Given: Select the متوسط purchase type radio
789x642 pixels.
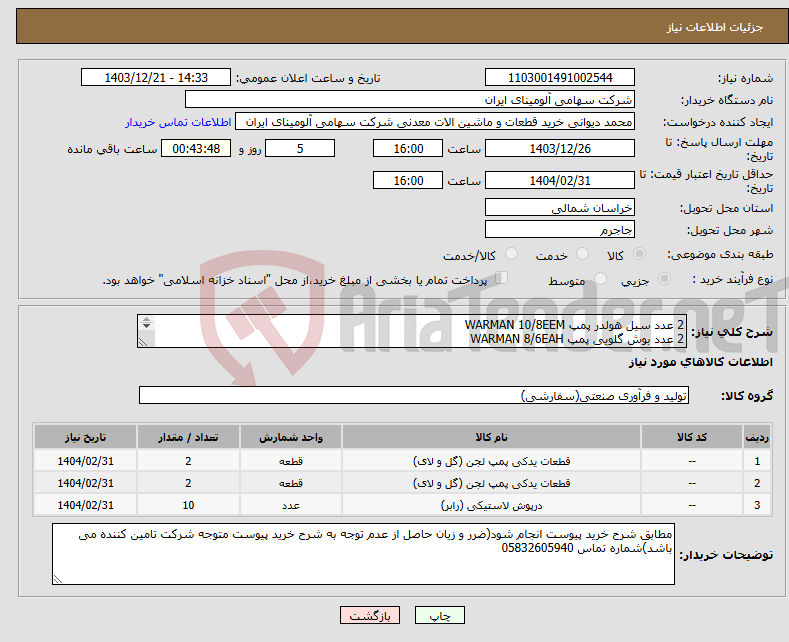Looking at the screenshot, I should click(600, 278).
